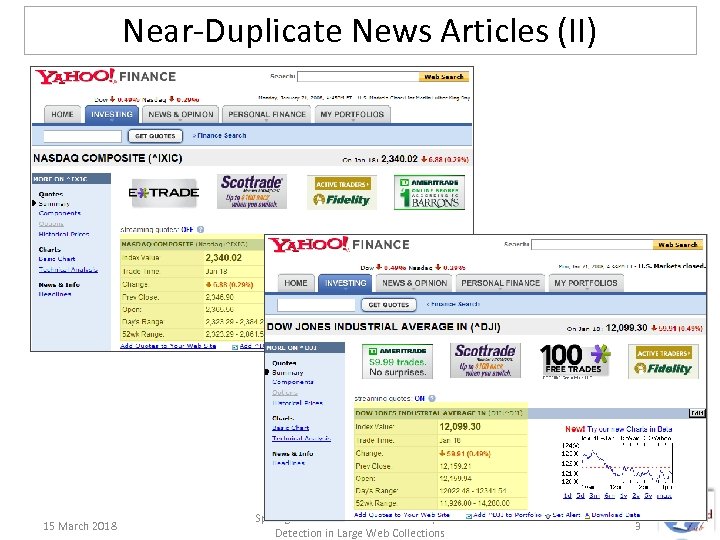Open the MY PORTFOLIOS tab in the Dow Jones page
Viewport: 720px width, 540px height.
click(x=585, y=283)
